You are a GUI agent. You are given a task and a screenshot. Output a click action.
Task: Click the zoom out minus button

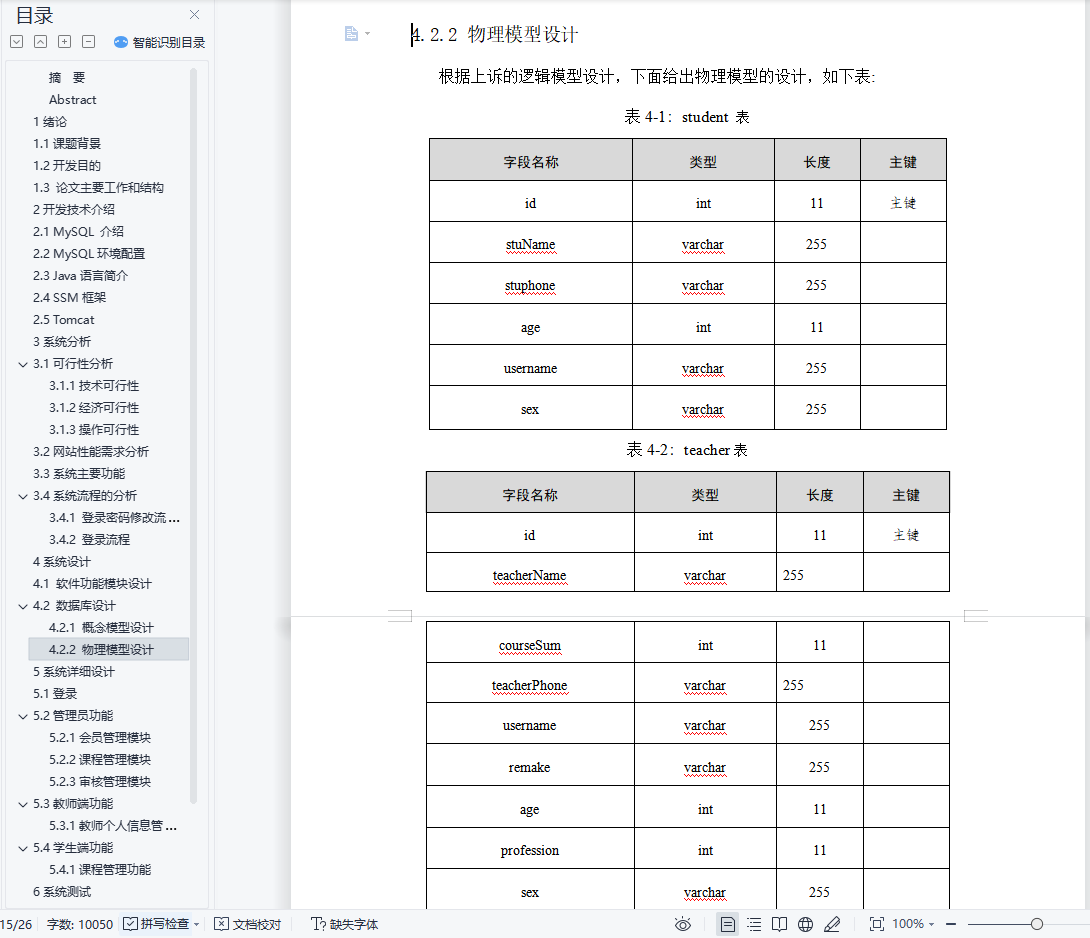(x=951, y=924)
